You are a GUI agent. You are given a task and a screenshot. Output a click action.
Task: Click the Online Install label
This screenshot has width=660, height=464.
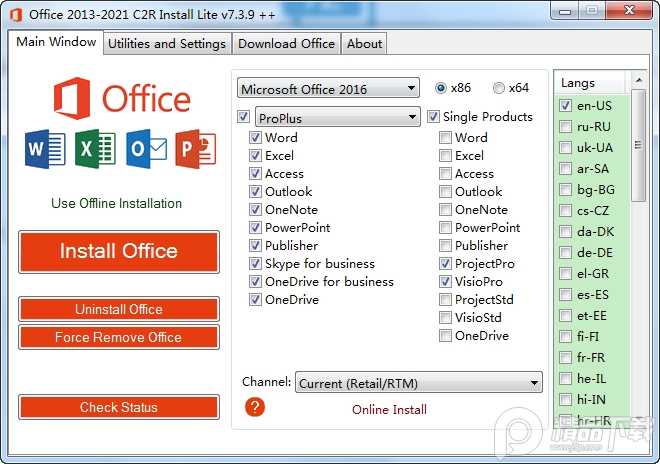pos(389,410)
